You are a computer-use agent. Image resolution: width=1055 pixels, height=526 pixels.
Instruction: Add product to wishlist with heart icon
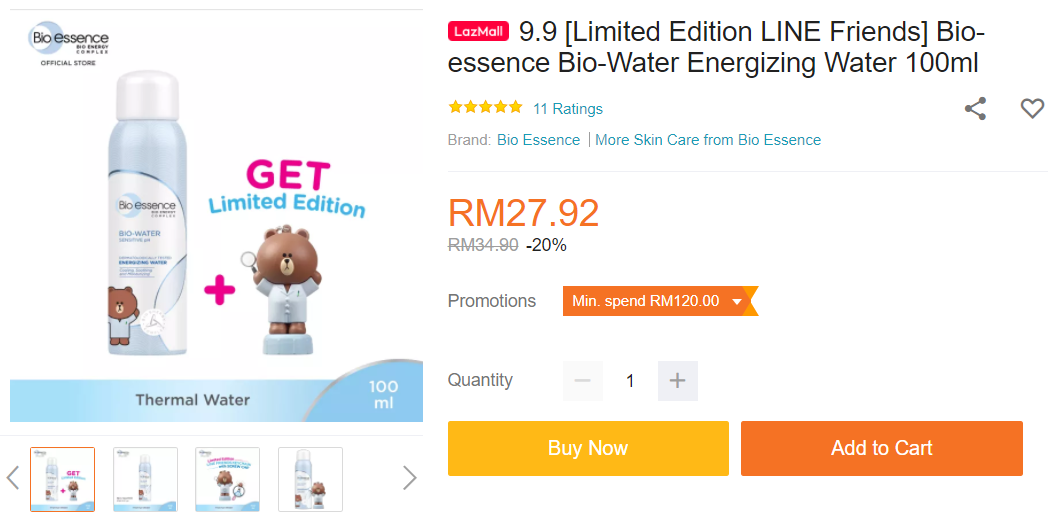(1032, 109)
